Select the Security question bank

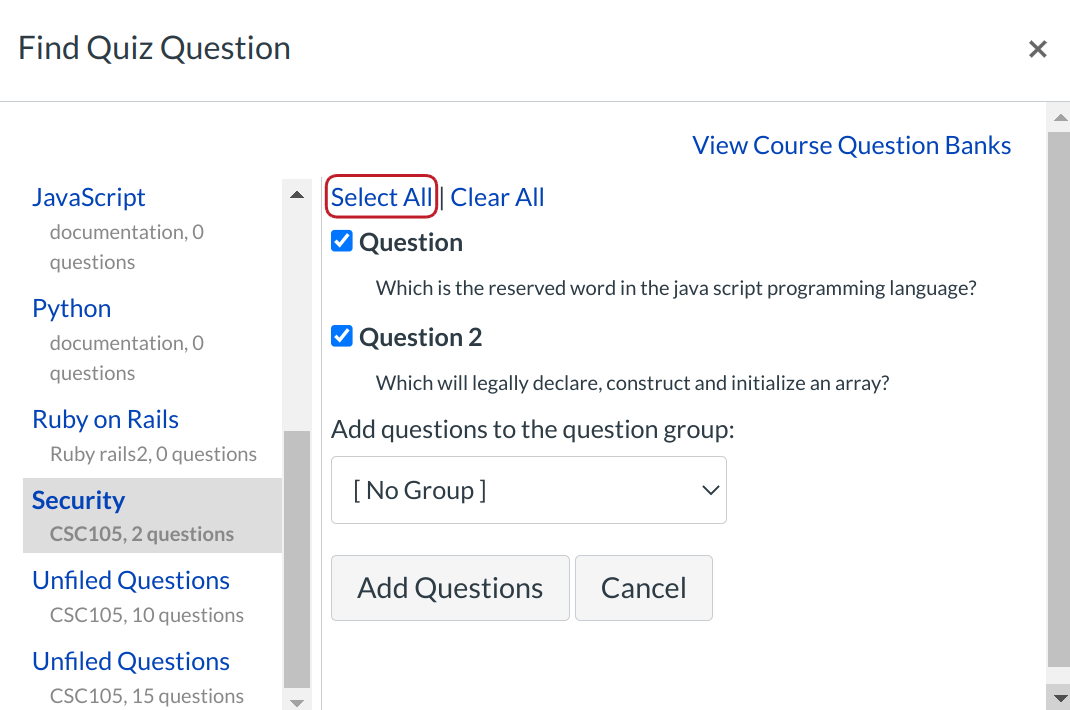[x=79, y=500]
